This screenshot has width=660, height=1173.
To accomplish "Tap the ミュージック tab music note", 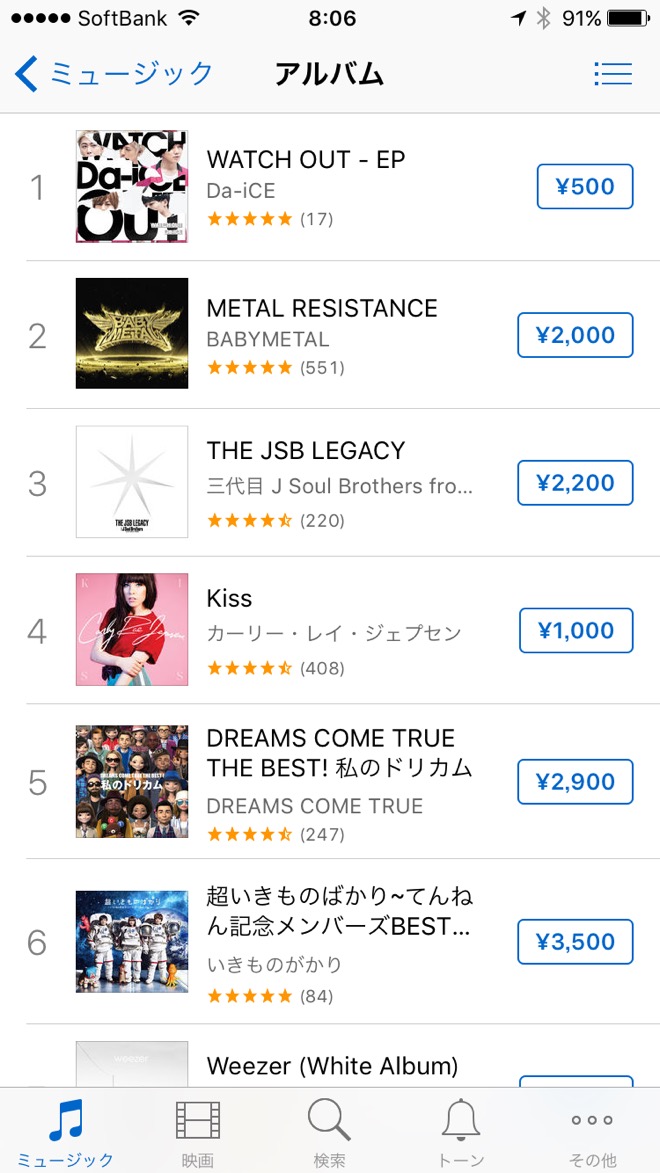I will 65,1121.
